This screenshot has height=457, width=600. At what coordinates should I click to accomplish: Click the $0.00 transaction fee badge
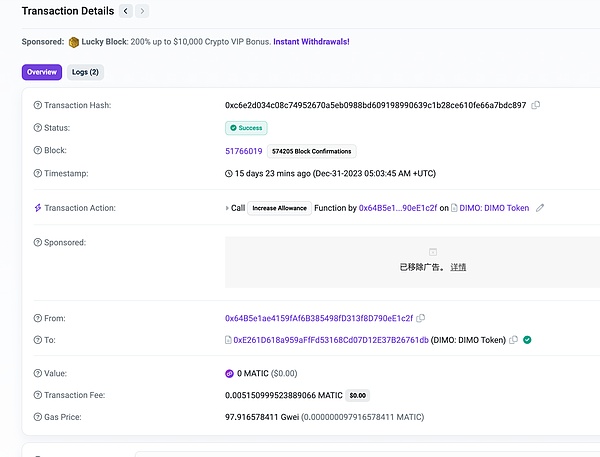tap(357, 395)
